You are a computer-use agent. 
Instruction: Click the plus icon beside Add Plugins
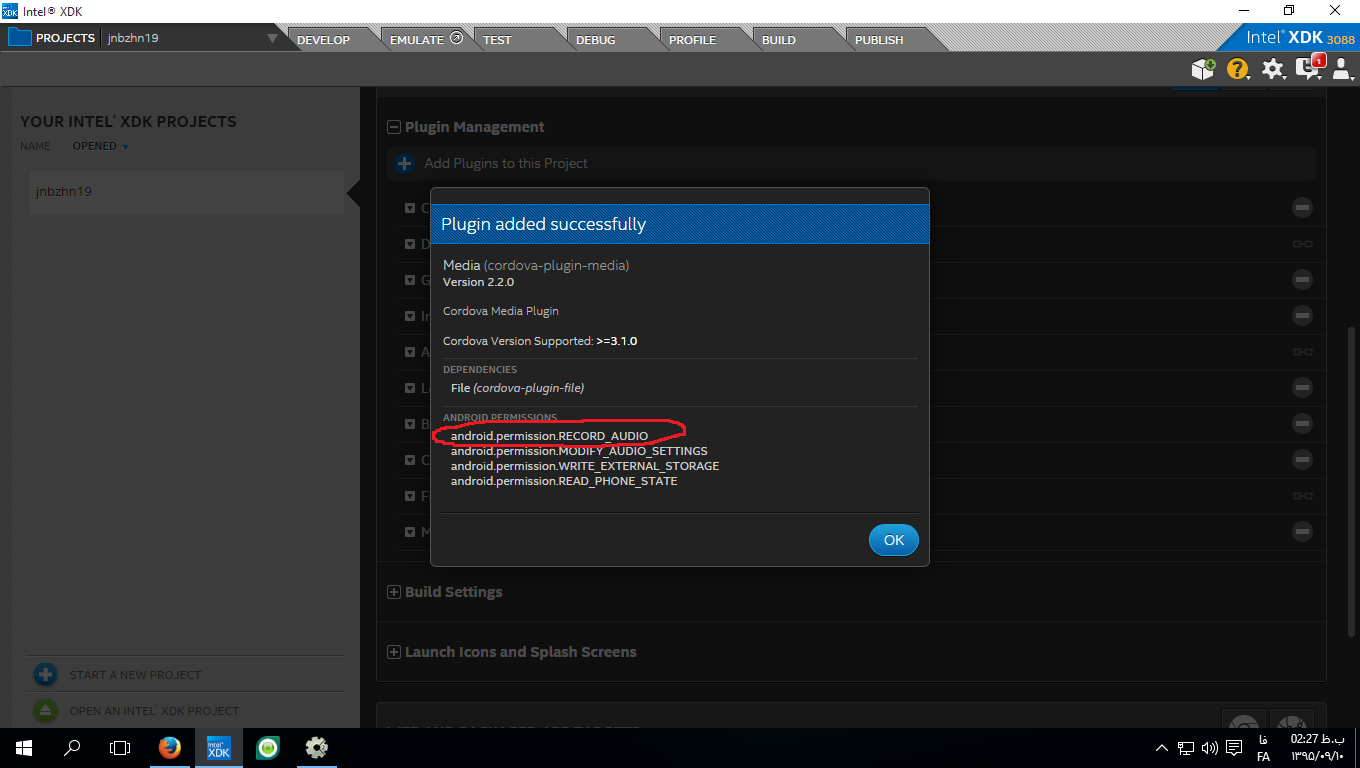tap(404, 163)
